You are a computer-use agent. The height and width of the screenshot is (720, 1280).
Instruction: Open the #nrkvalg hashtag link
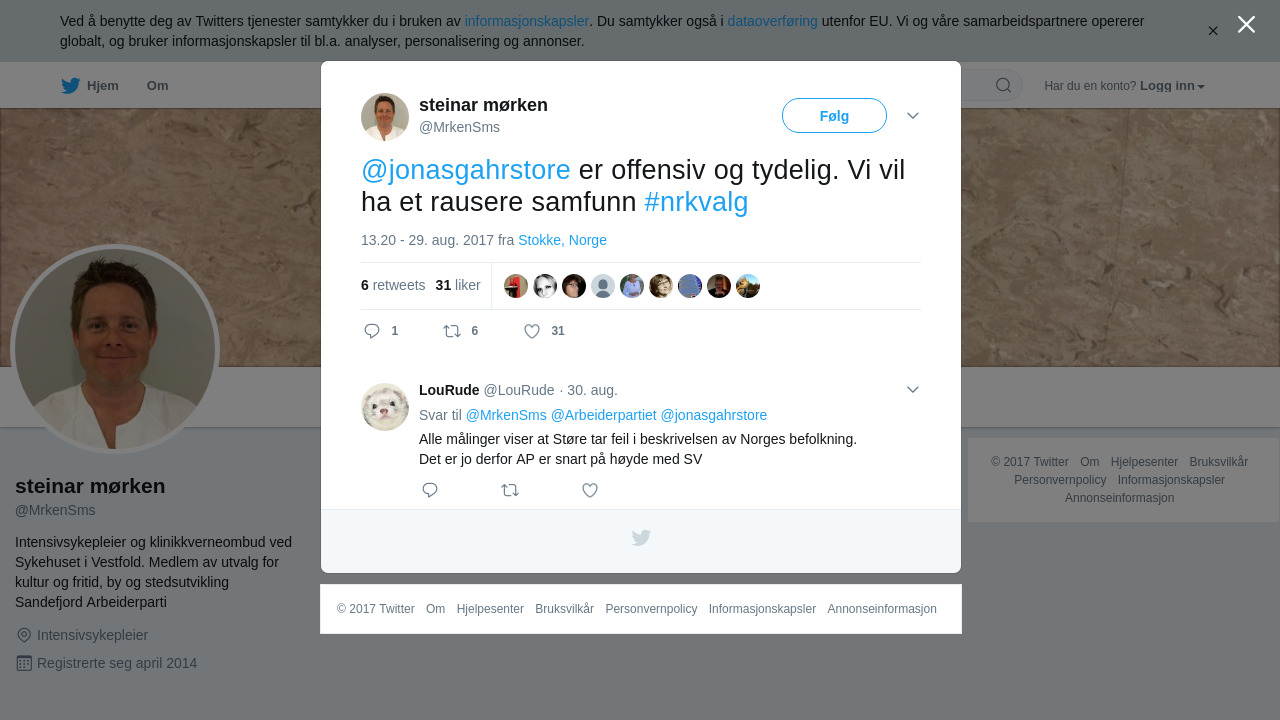[x=696, y=202]
